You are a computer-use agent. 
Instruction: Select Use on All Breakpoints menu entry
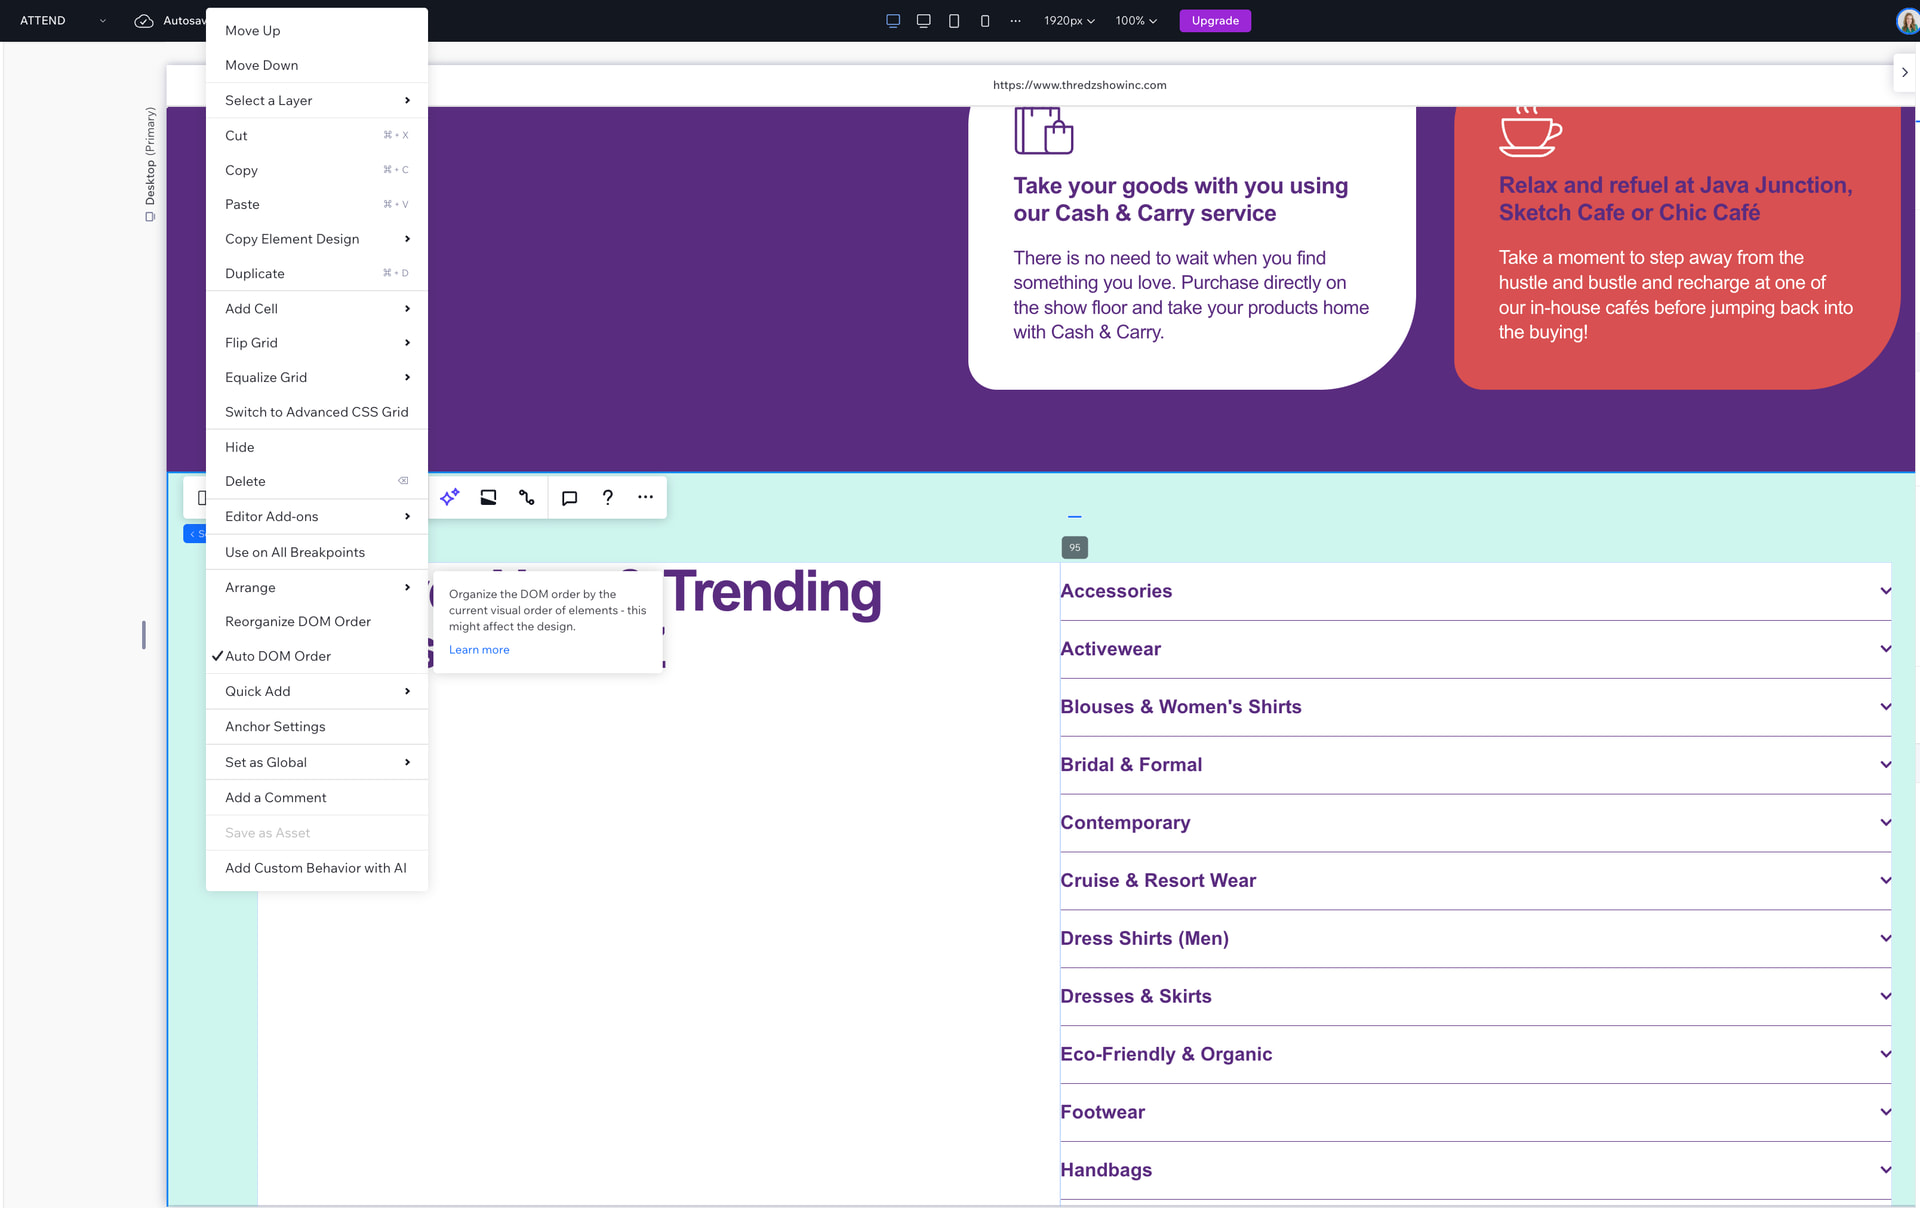(295, 552)
